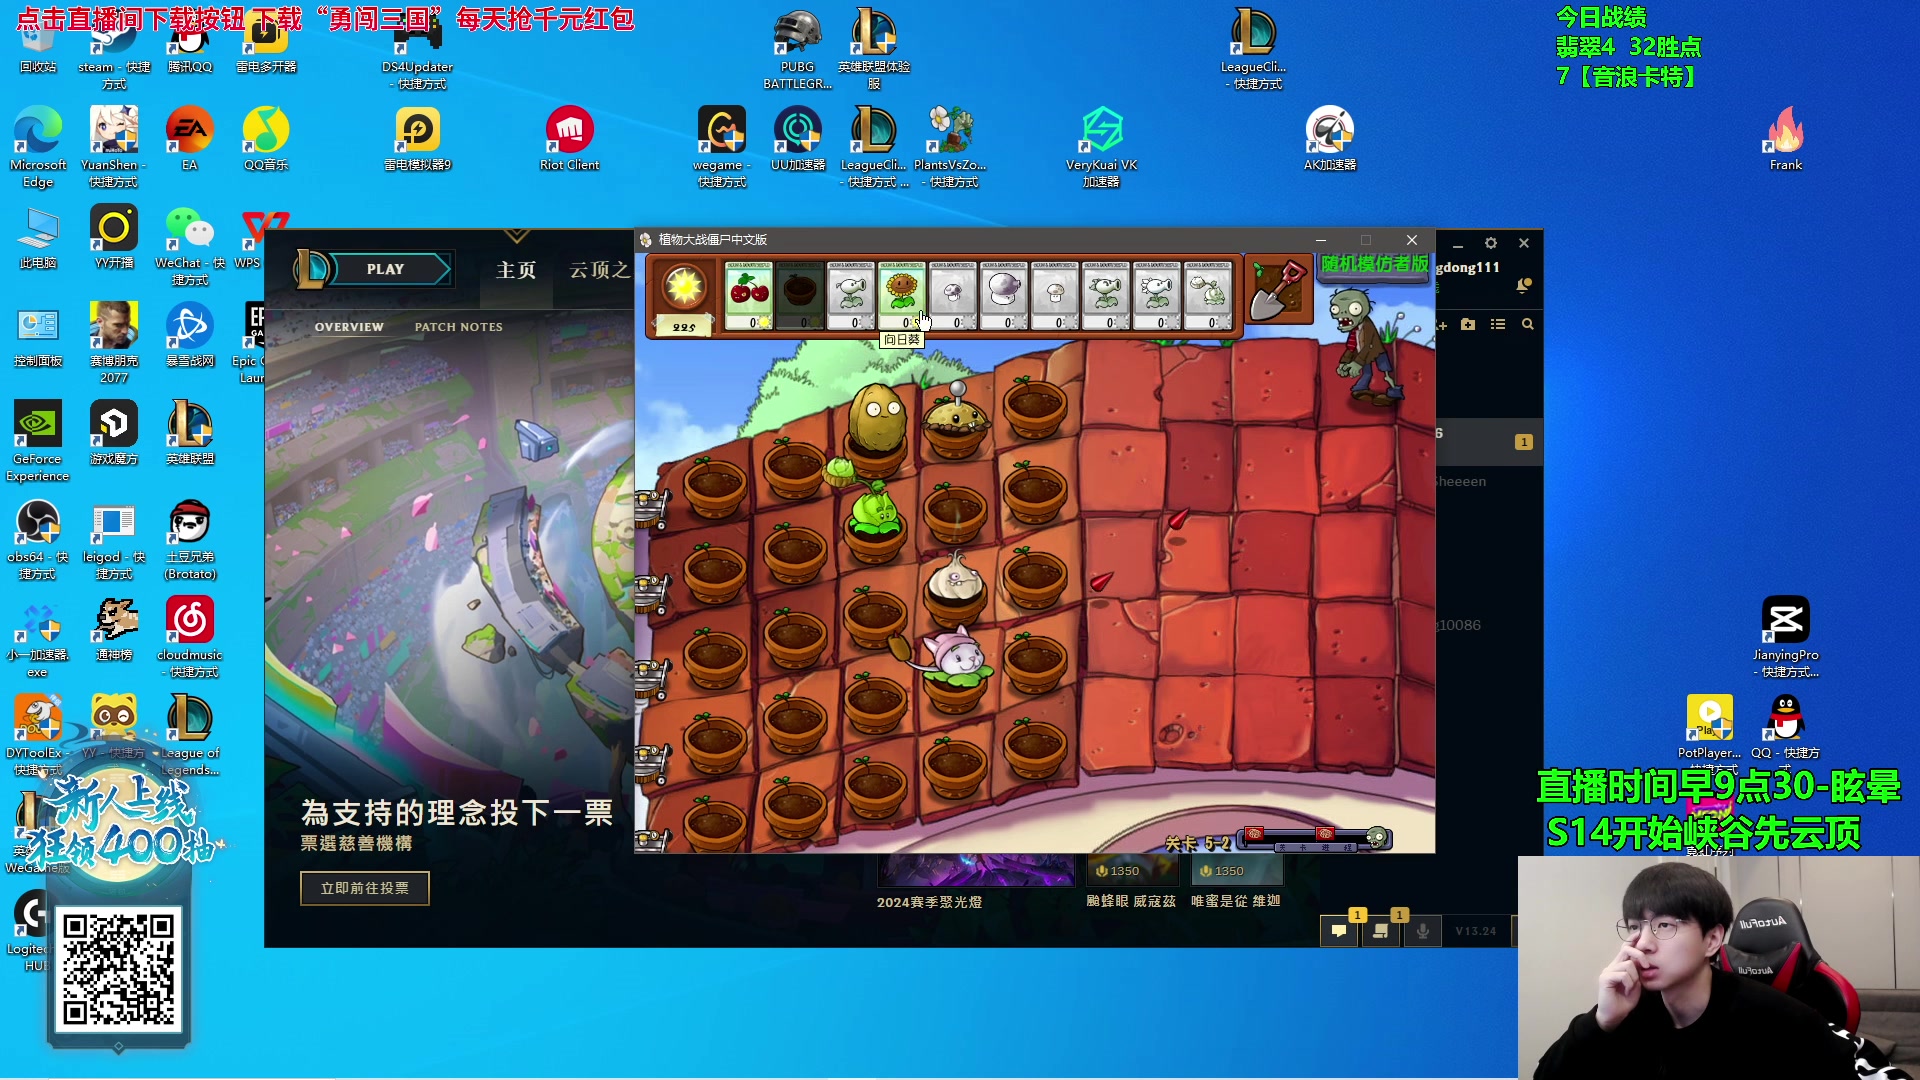Viewport: 1920px width, 1080px height.
Task: Open obs64 shortcut
Action: point(38,539)
